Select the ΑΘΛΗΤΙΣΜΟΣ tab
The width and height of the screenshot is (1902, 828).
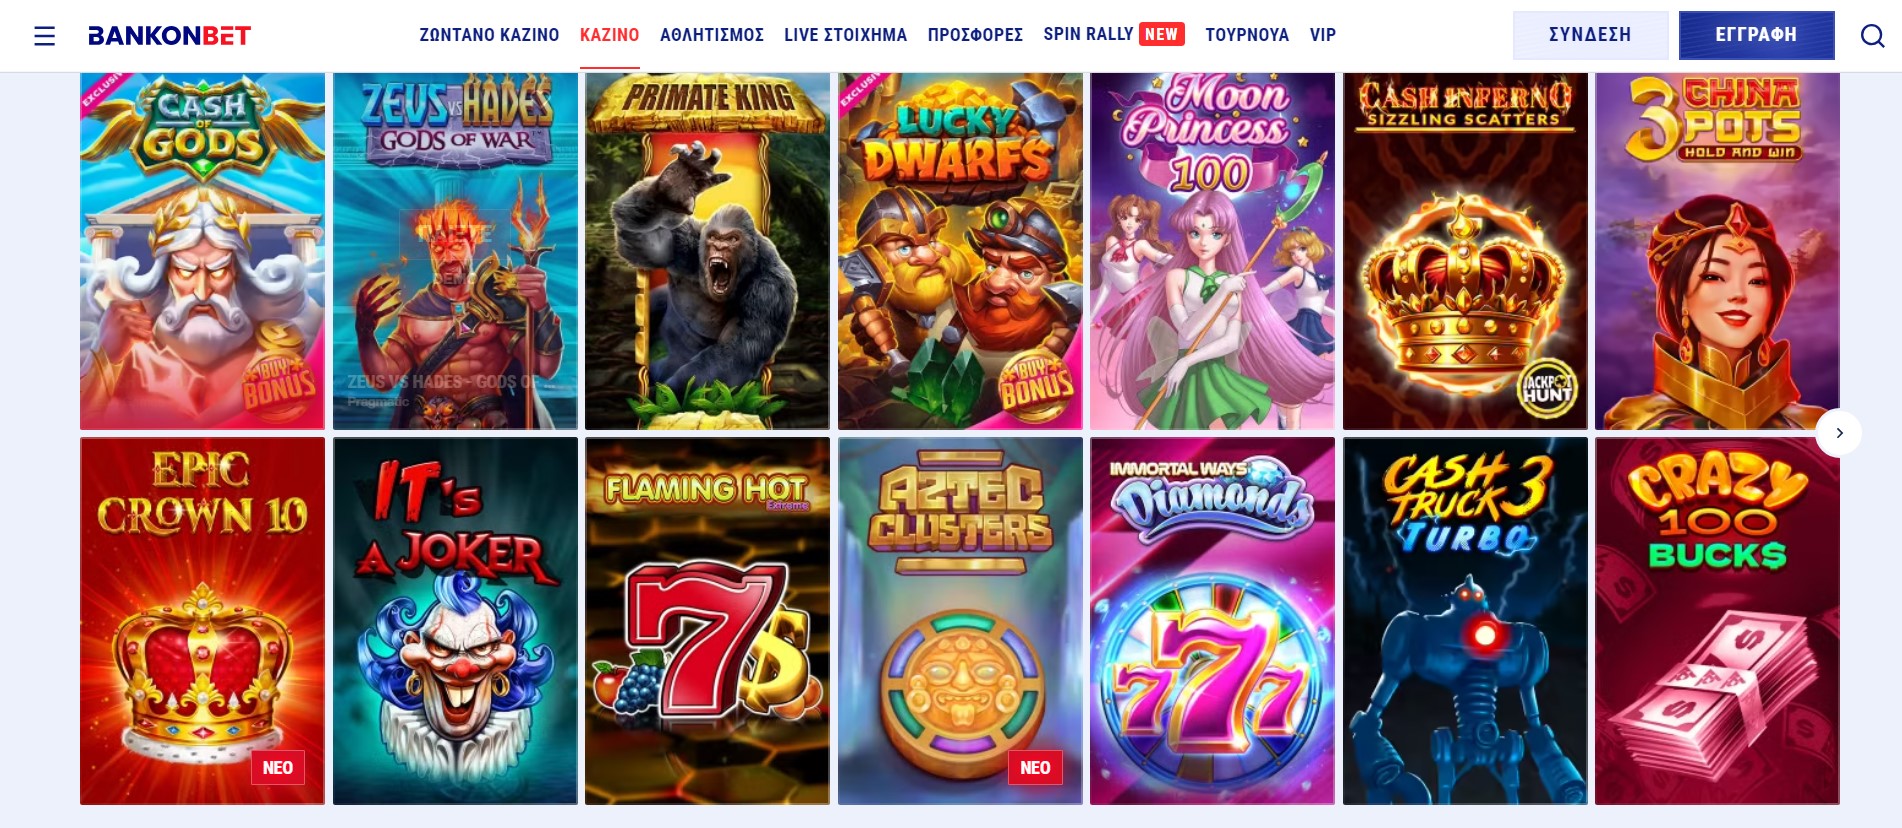pyautogui.click(x=712, y=35)
